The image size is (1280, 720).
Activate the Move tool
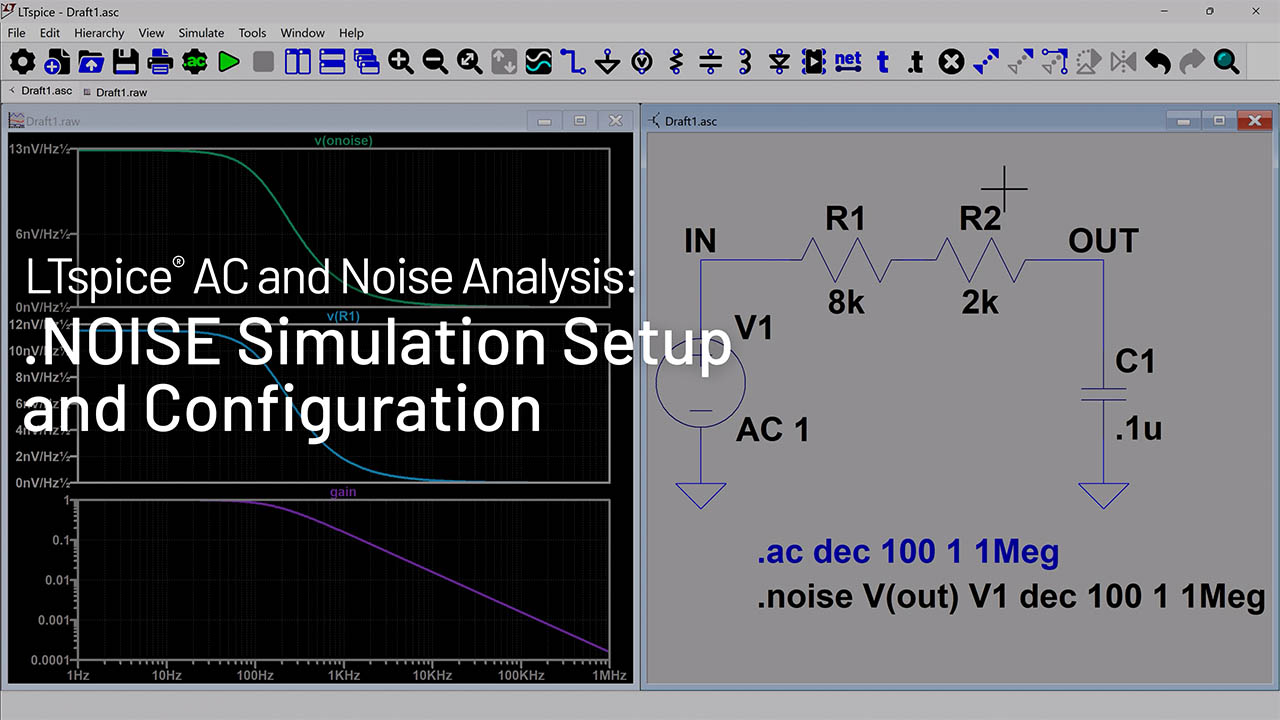point(1020,62)
